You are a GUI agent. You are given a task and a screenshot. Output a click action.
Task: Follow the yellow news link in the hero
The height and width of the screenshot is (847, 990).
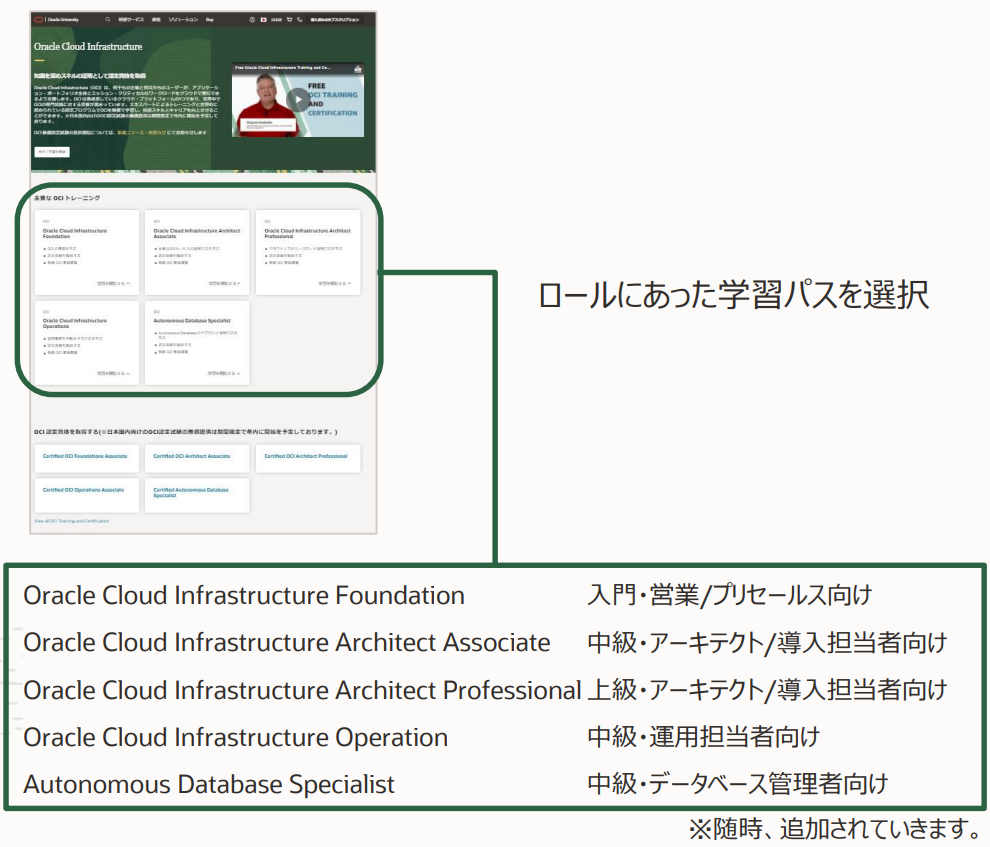point(141,133)
